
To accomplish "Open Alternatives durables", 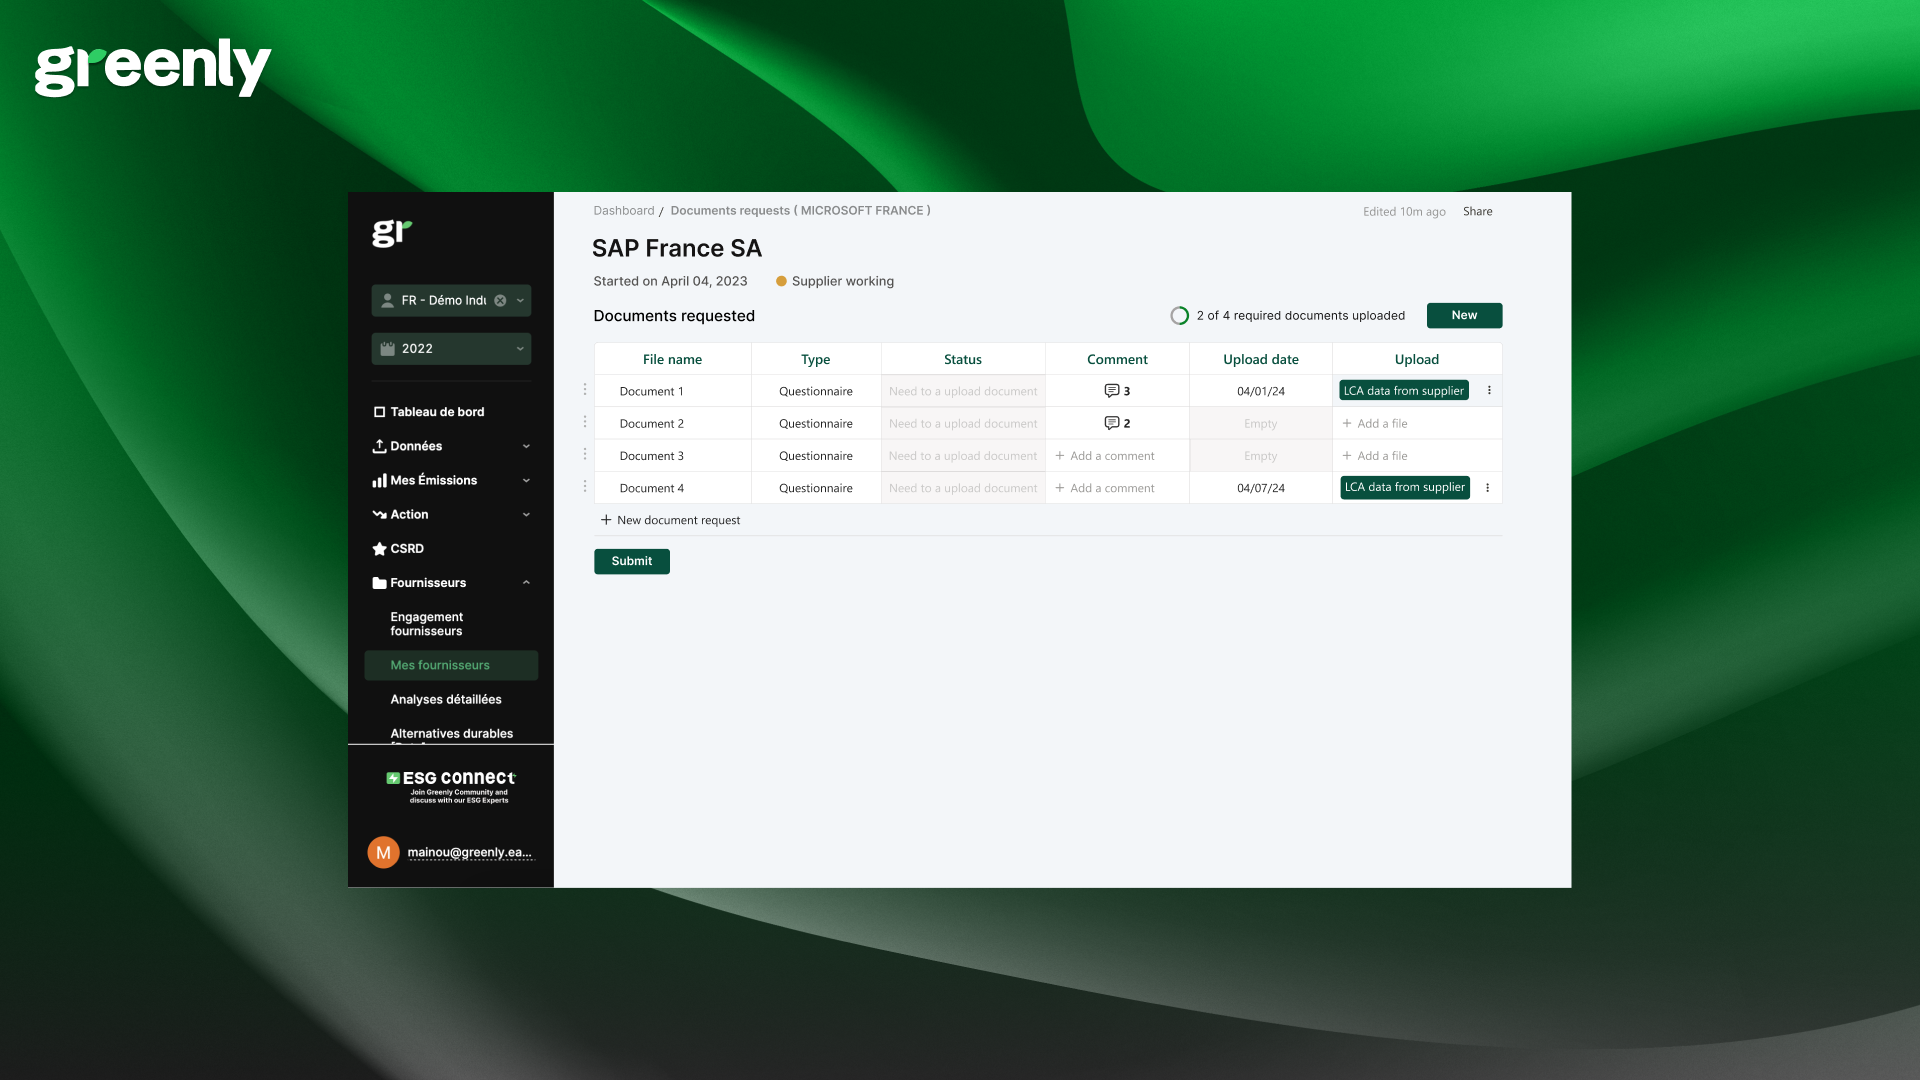I will pos(451,734).
